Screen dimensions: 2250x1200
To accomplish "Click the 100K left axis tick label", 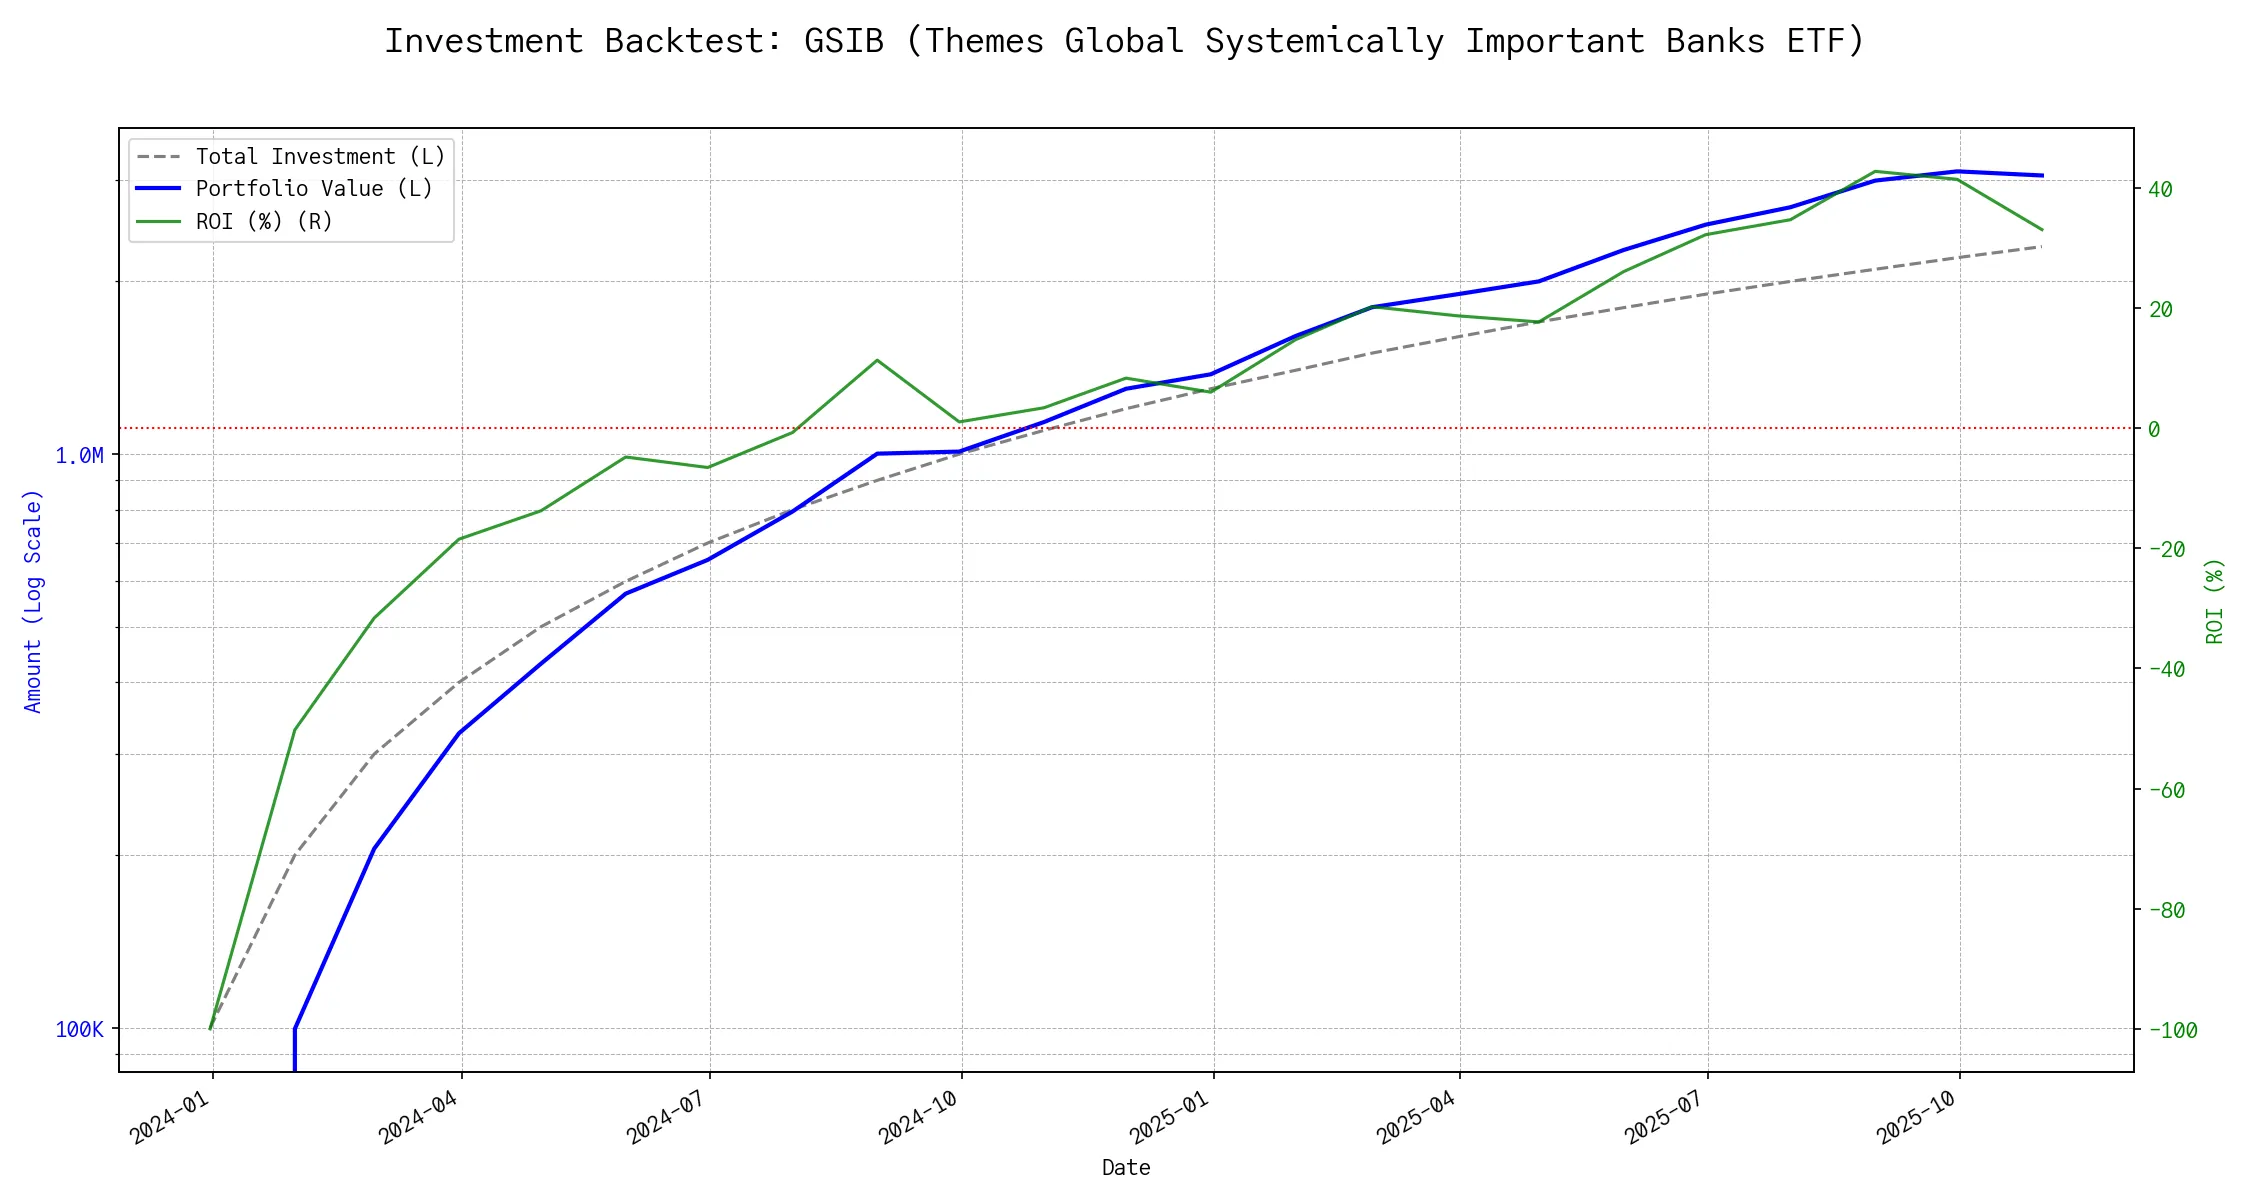I will (79, 1030).
